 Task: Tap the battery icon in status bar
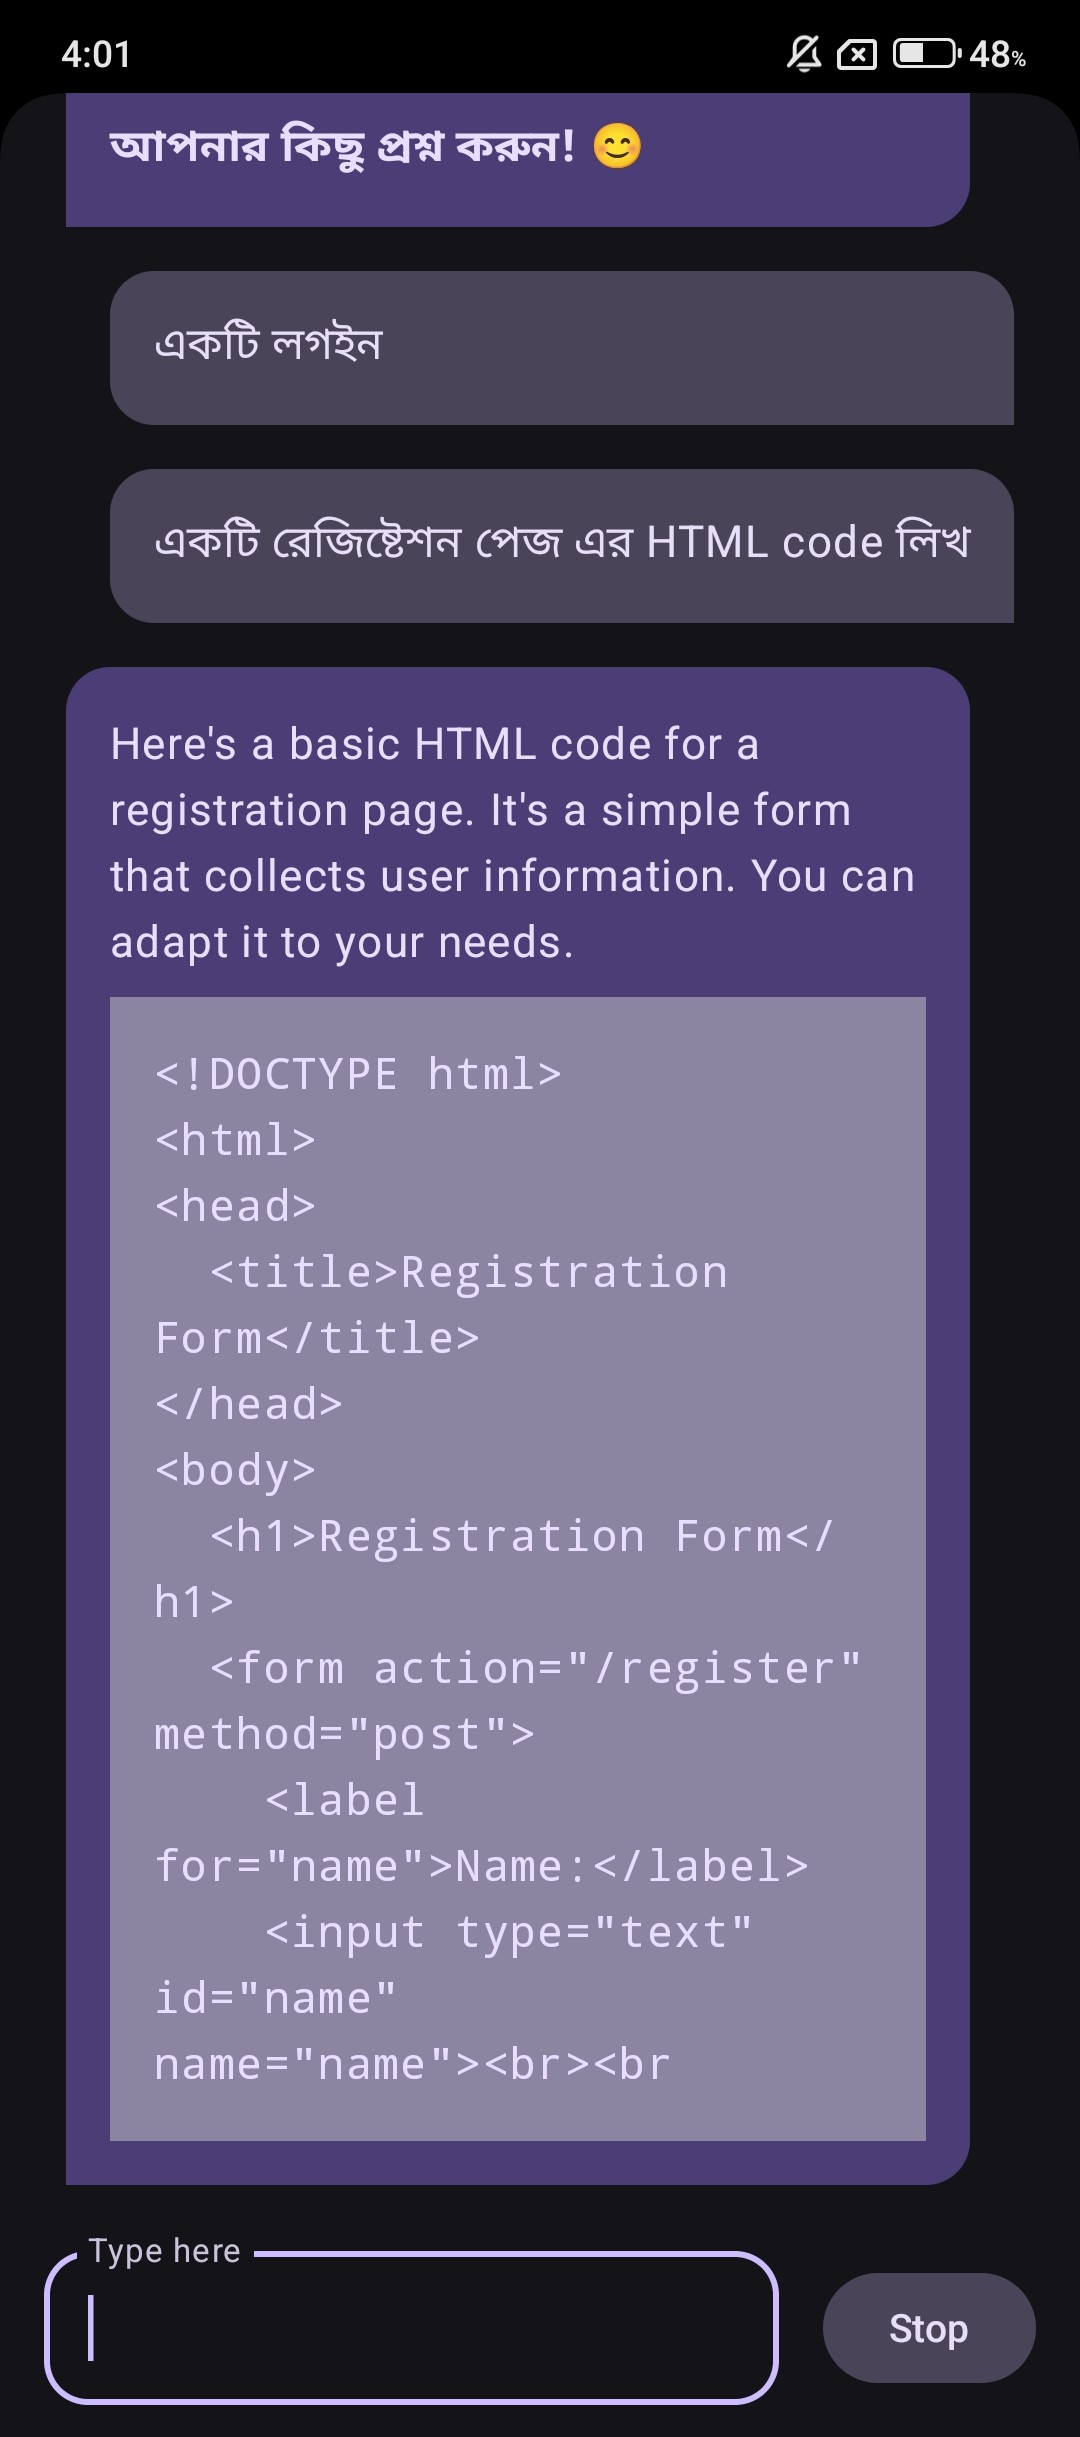pos(925,53)
